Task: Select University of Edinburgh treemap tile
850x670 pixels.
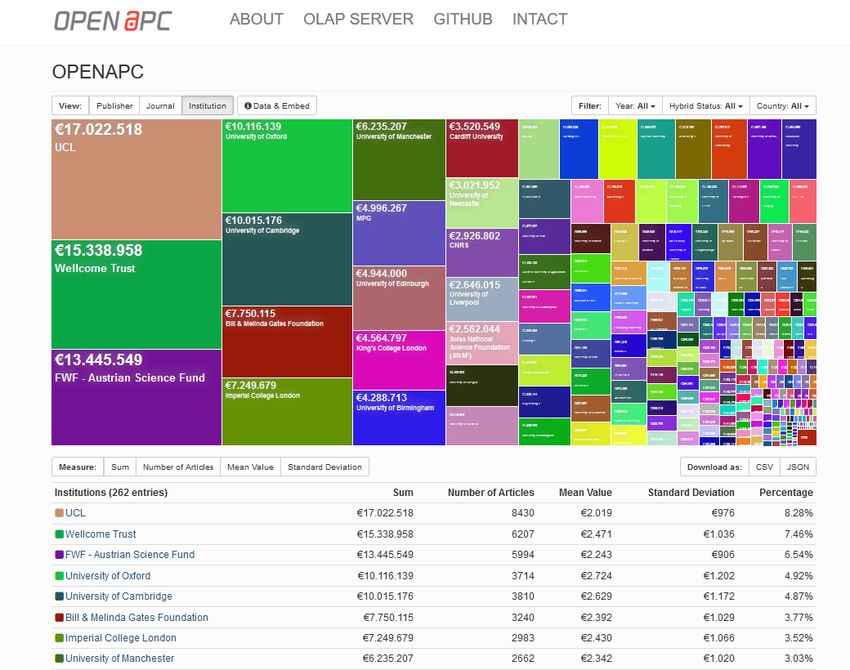Action: pos(399,298)
